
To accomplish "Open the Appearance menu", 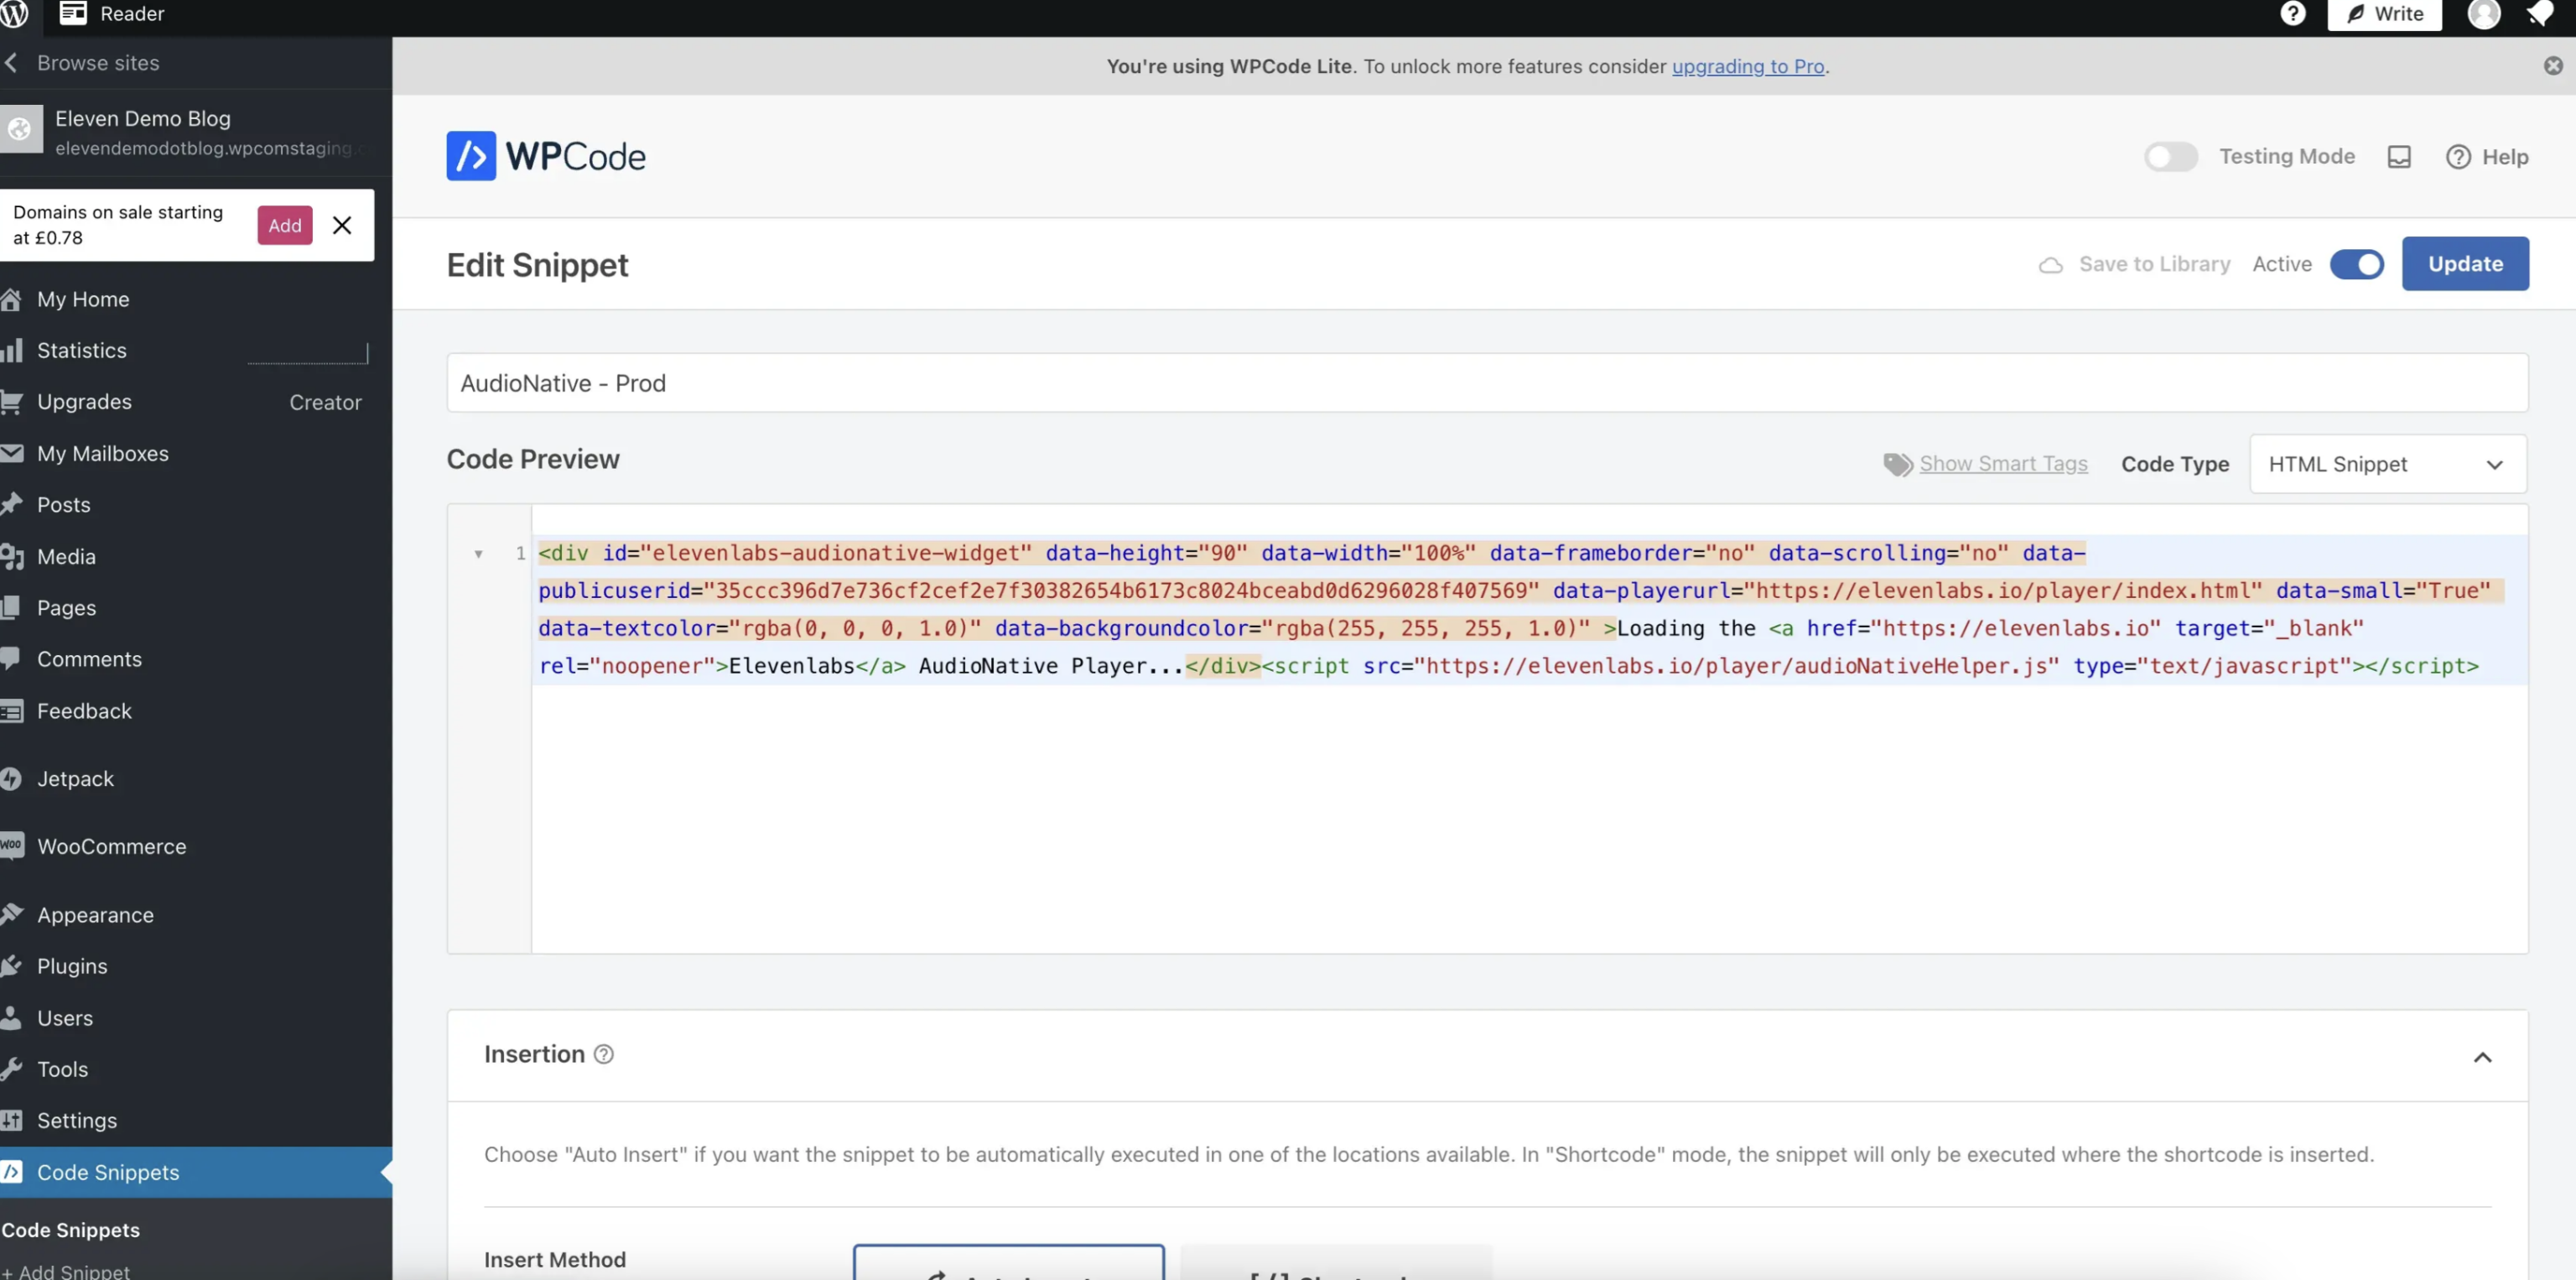I will point(93,915).
